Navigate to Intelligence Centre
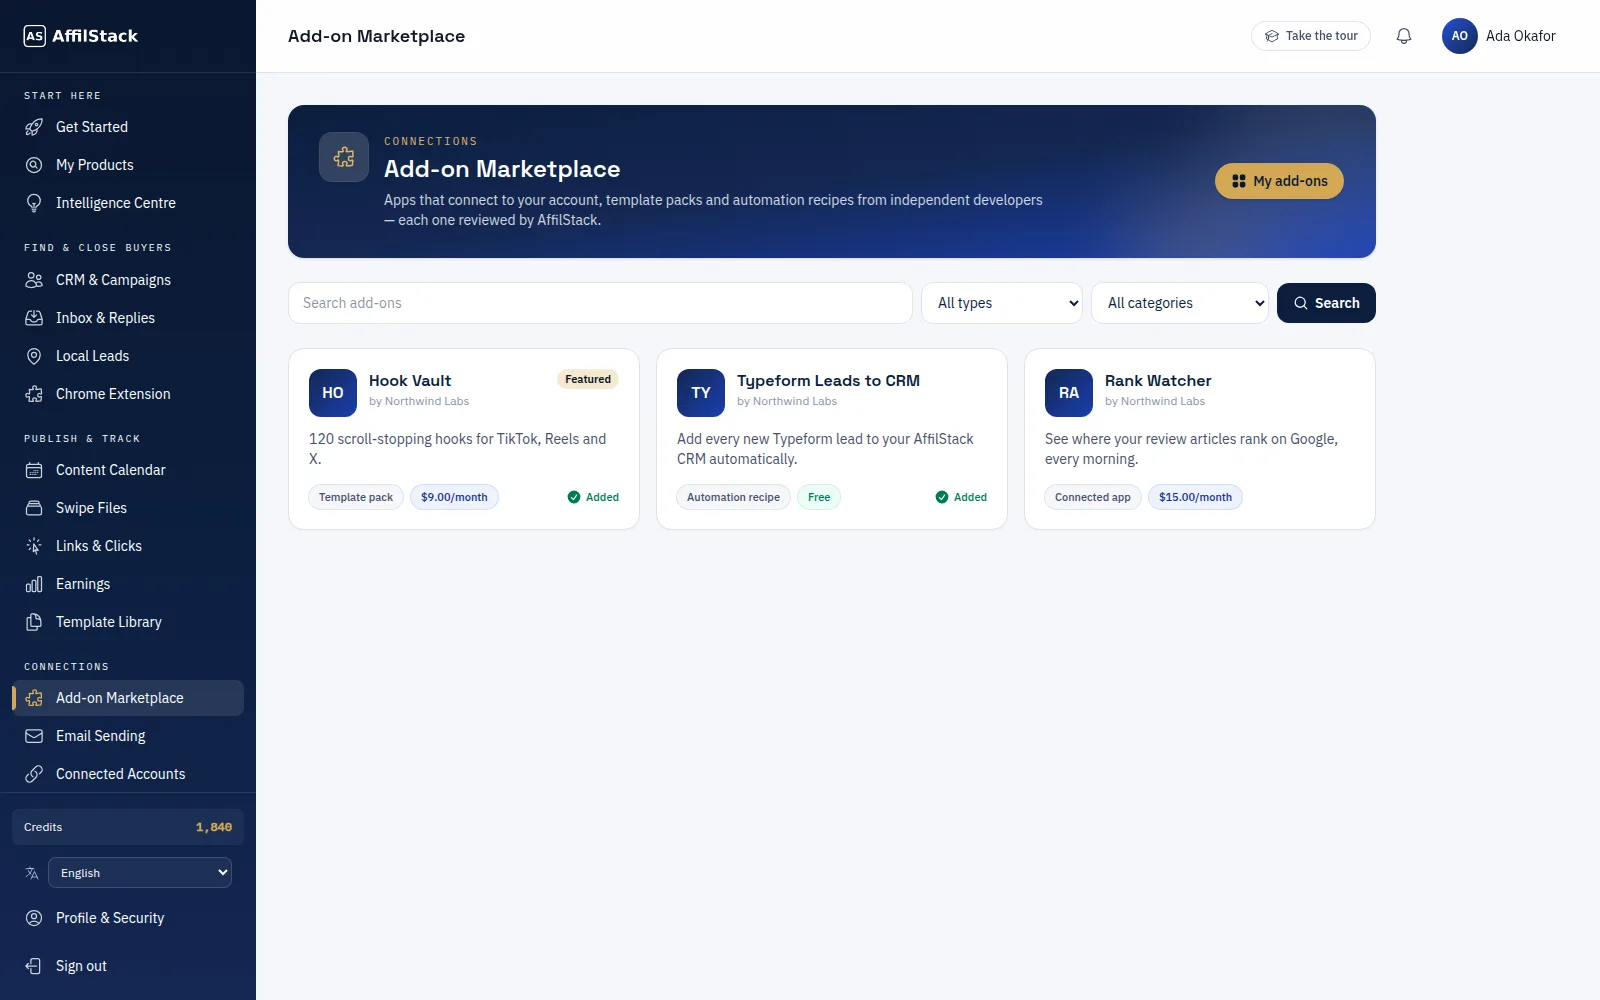This screenshot has height=1000, width=1600. point(128,203)
